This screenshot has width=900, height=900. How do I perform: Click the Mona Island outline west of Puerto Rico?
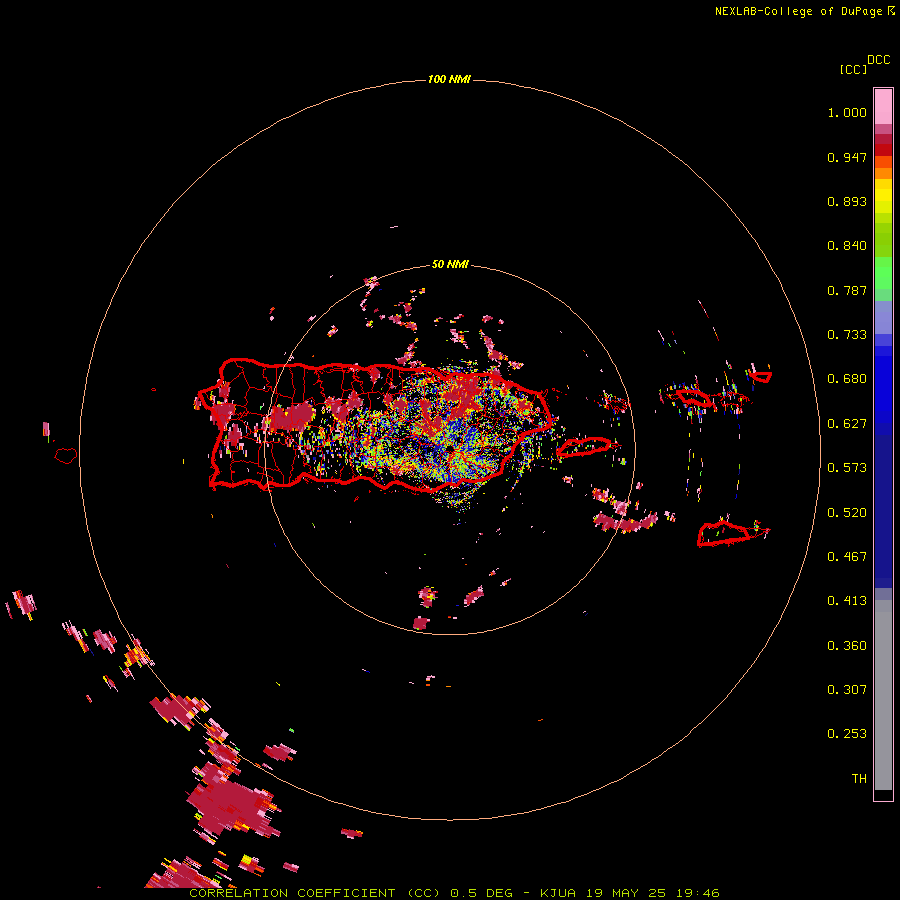tap(66, 456)
